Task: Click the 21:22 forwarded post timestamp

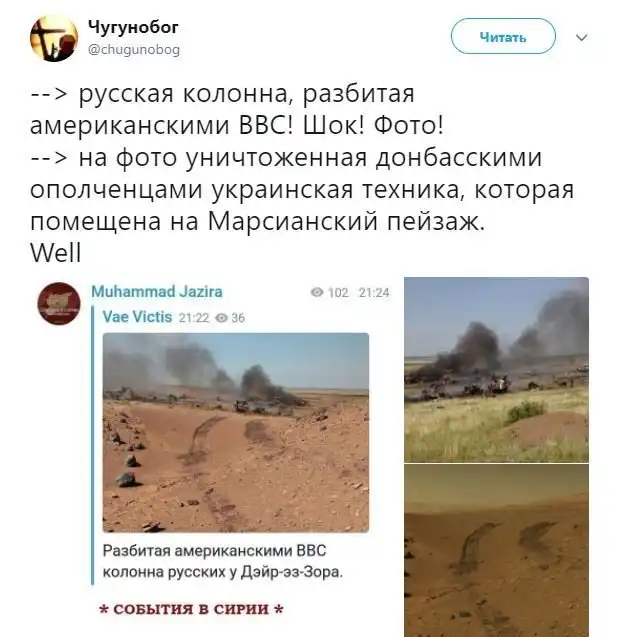Action: (194, 318)
